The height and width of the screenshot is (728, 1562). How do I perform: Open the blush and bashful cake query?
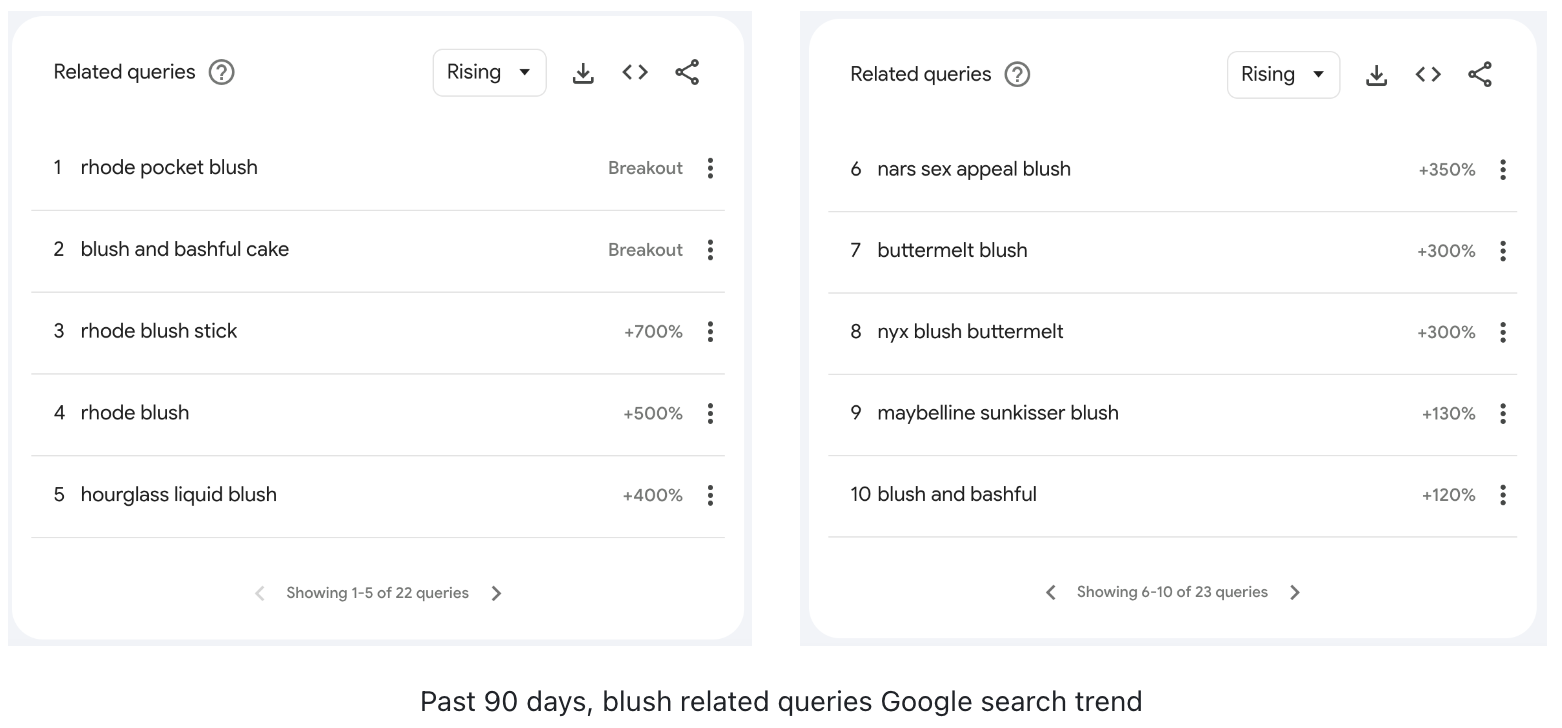[185, 249]
